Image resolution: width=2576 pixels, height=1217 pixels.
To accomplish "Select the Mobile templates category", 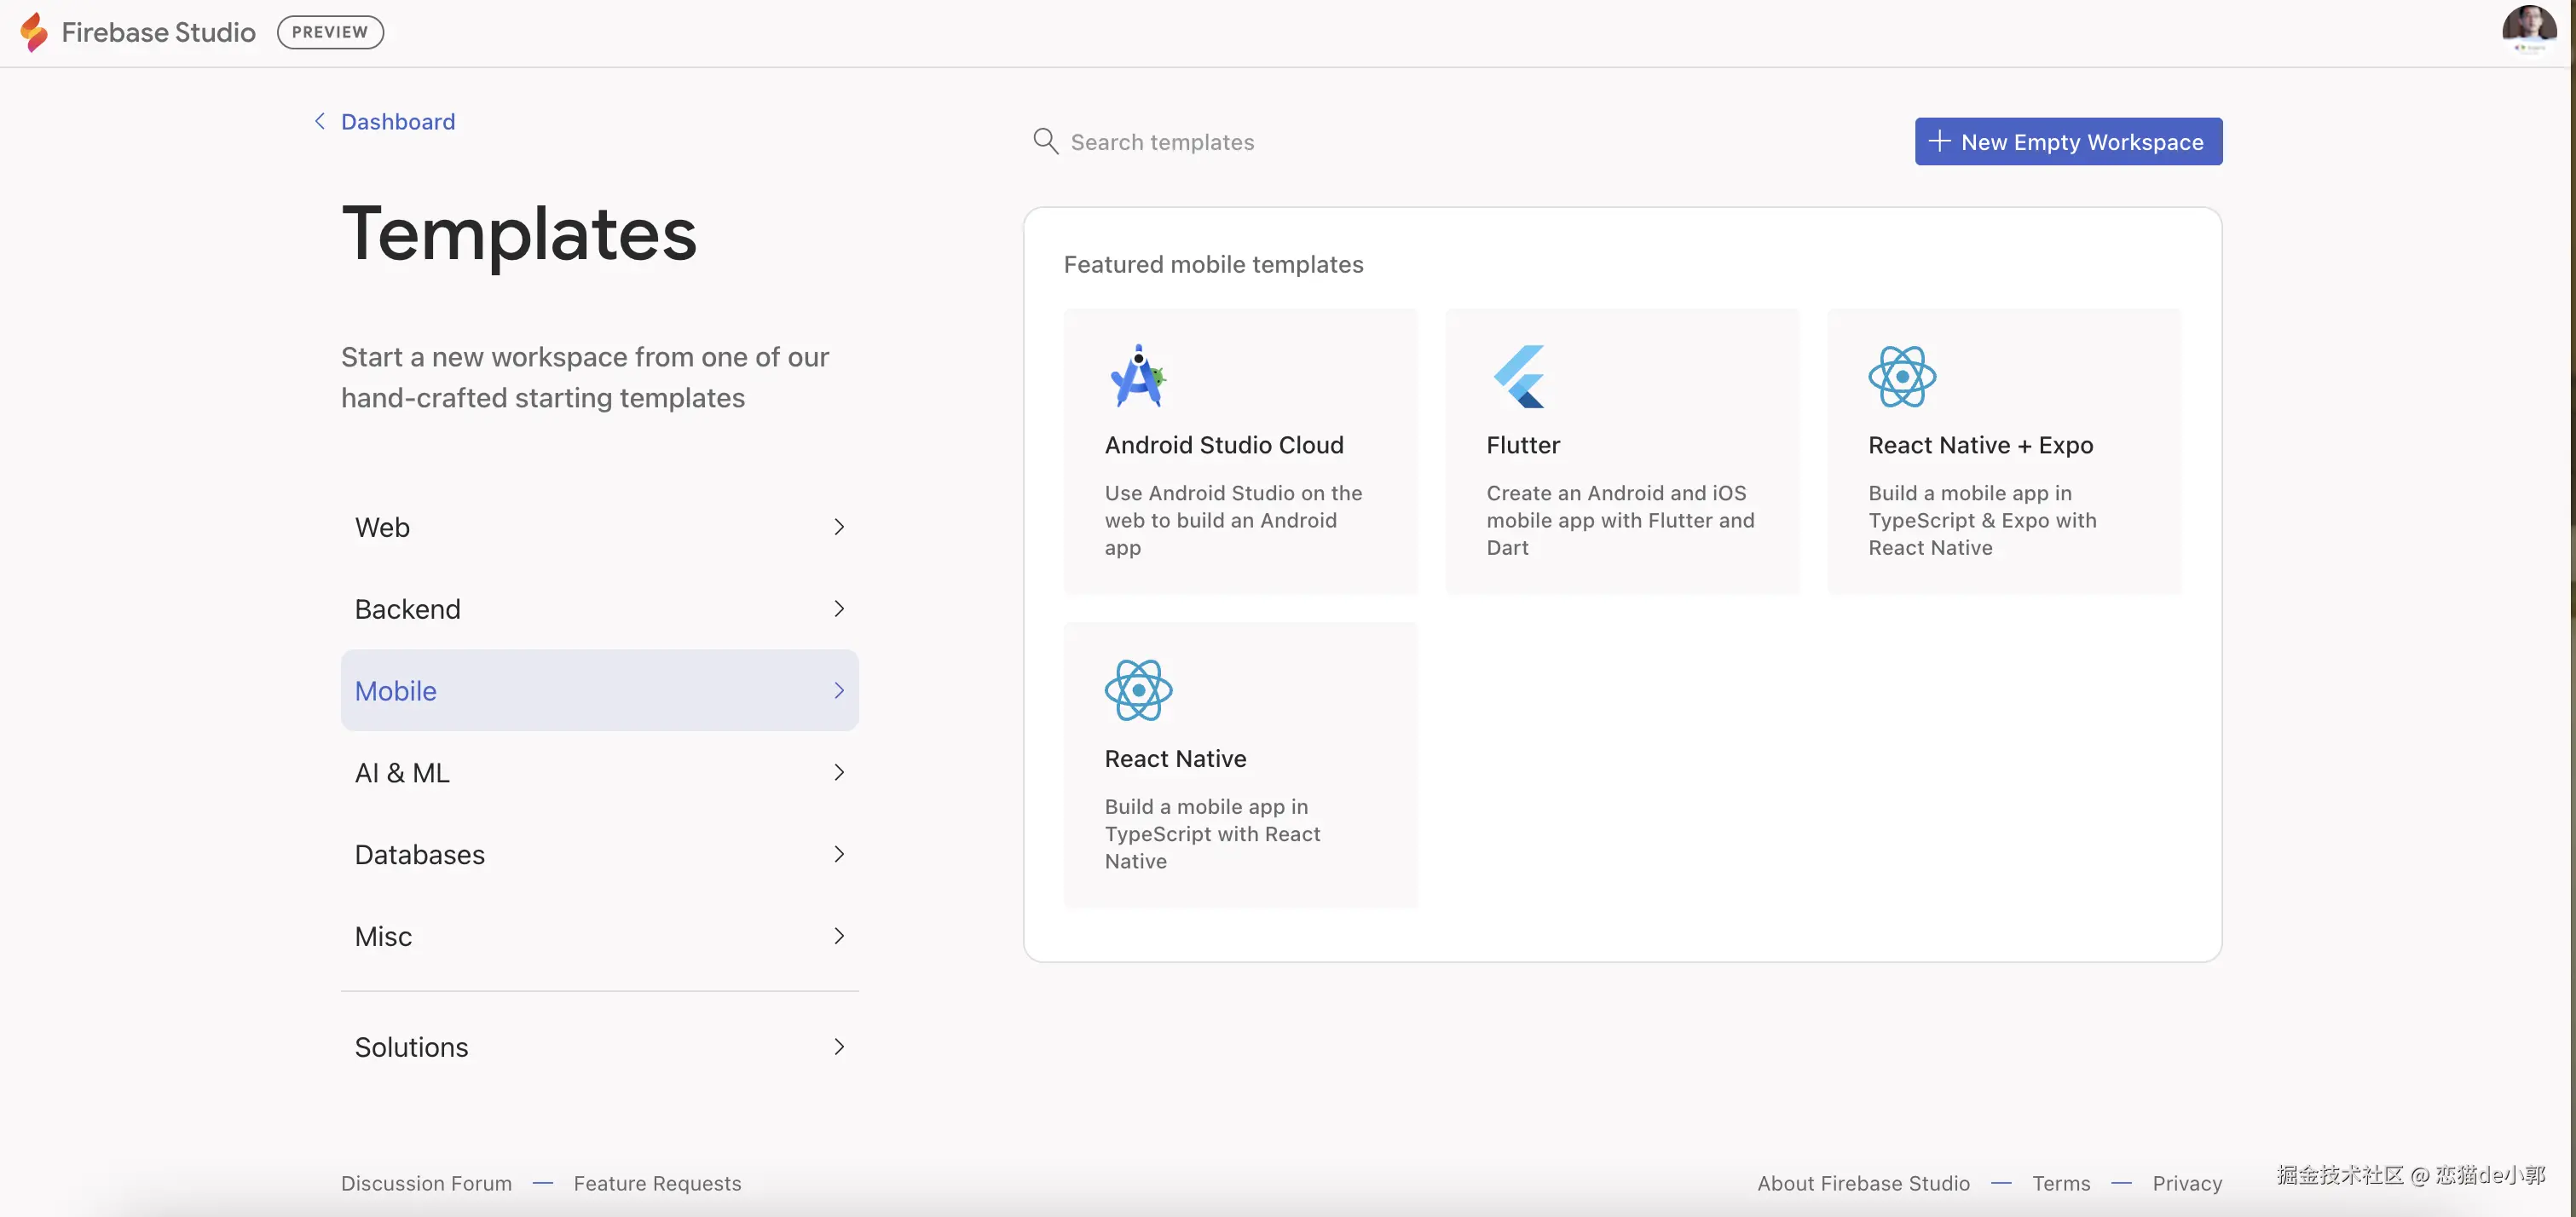I will coord(600,691).
